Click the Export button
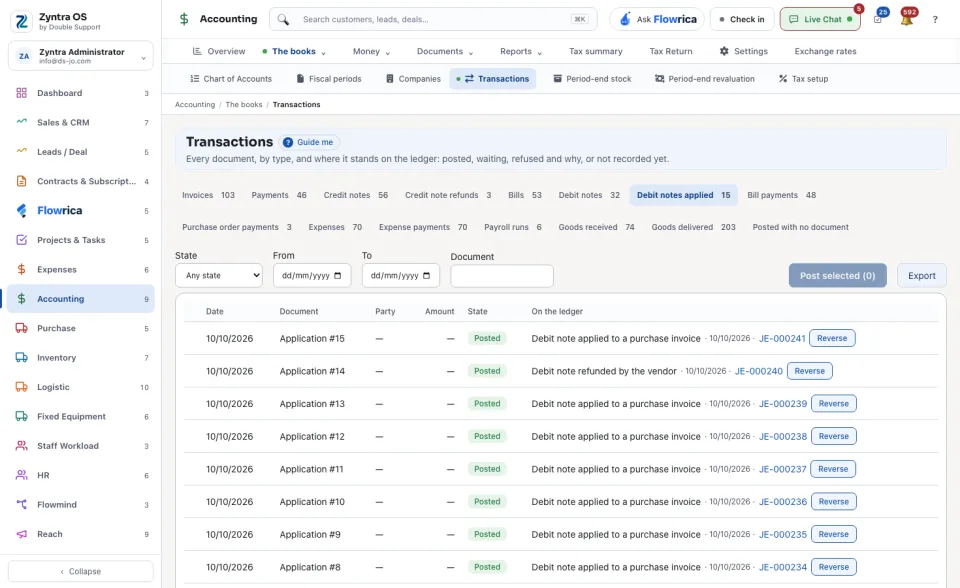 click(x=921, y=276)
